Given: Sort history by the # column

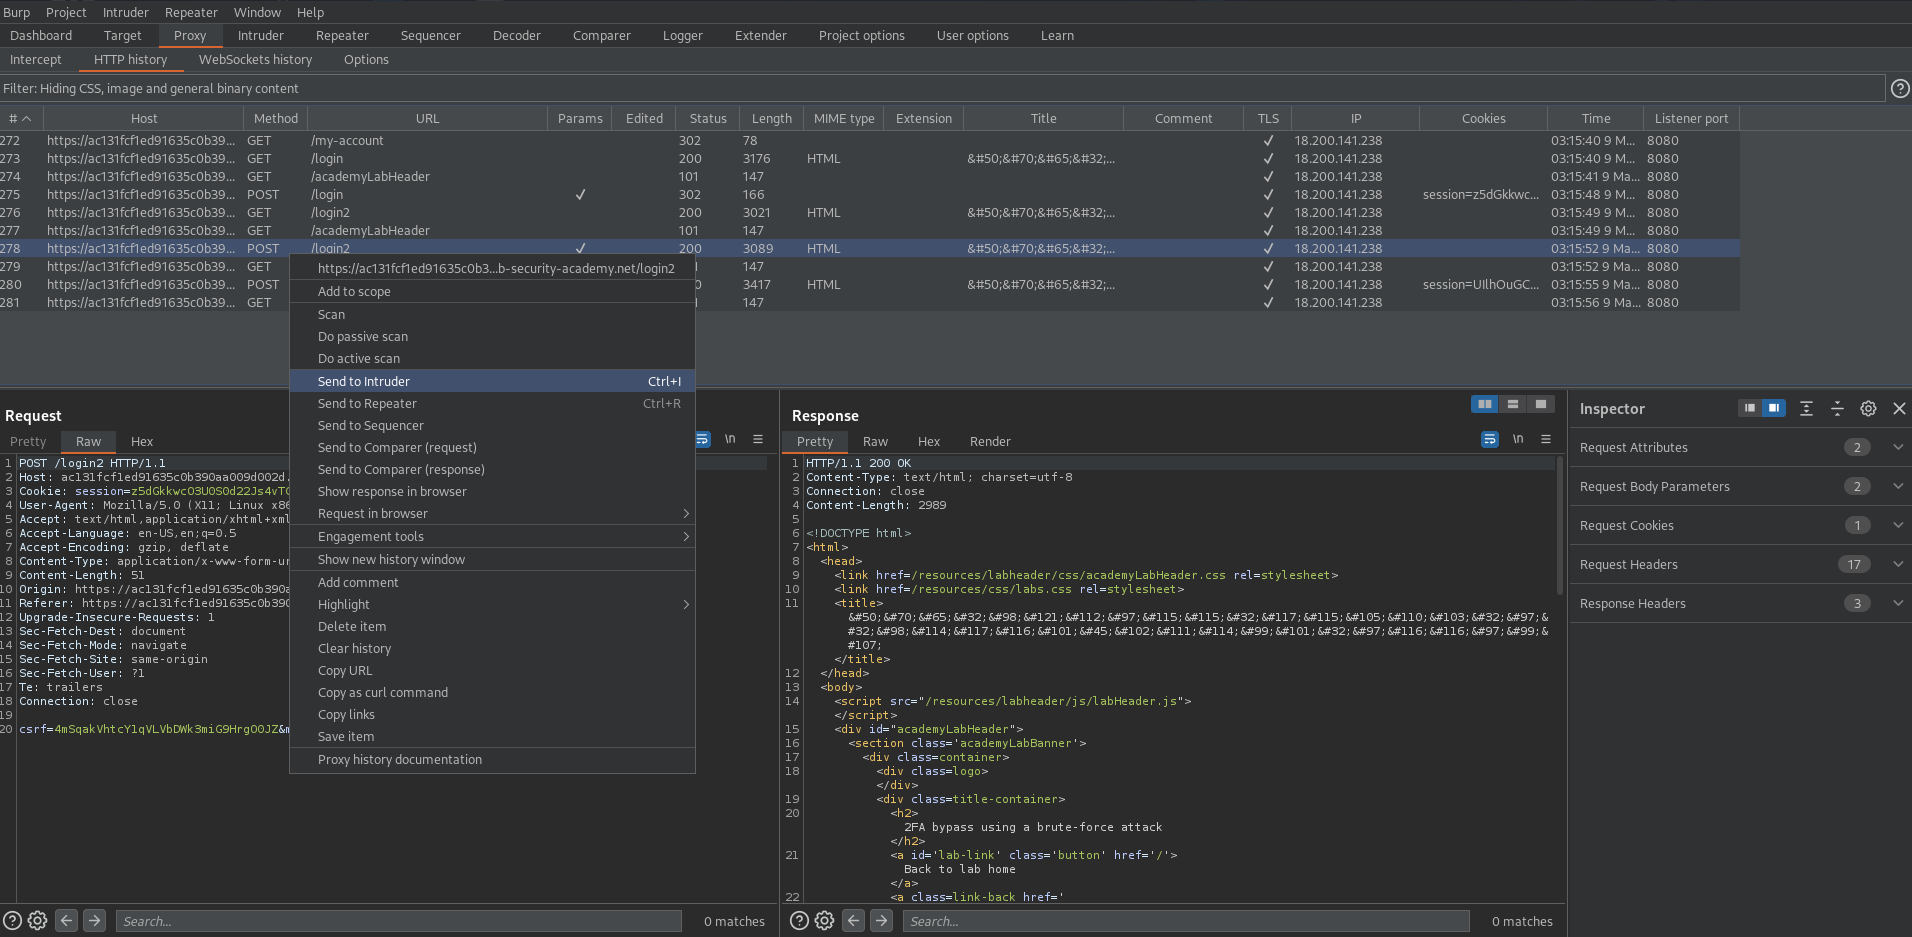Looking at the screenshot, I should pos(20,118).
